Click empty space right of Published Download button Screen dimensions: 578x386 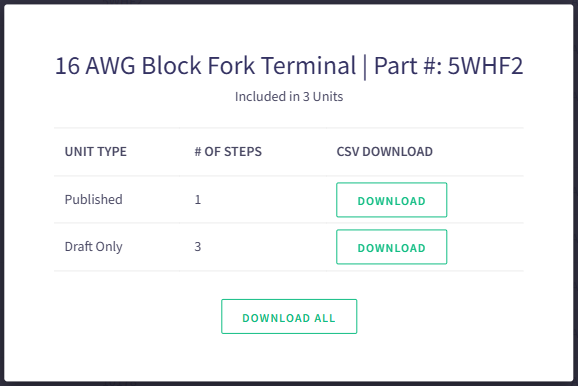click(x=485, y=200)
